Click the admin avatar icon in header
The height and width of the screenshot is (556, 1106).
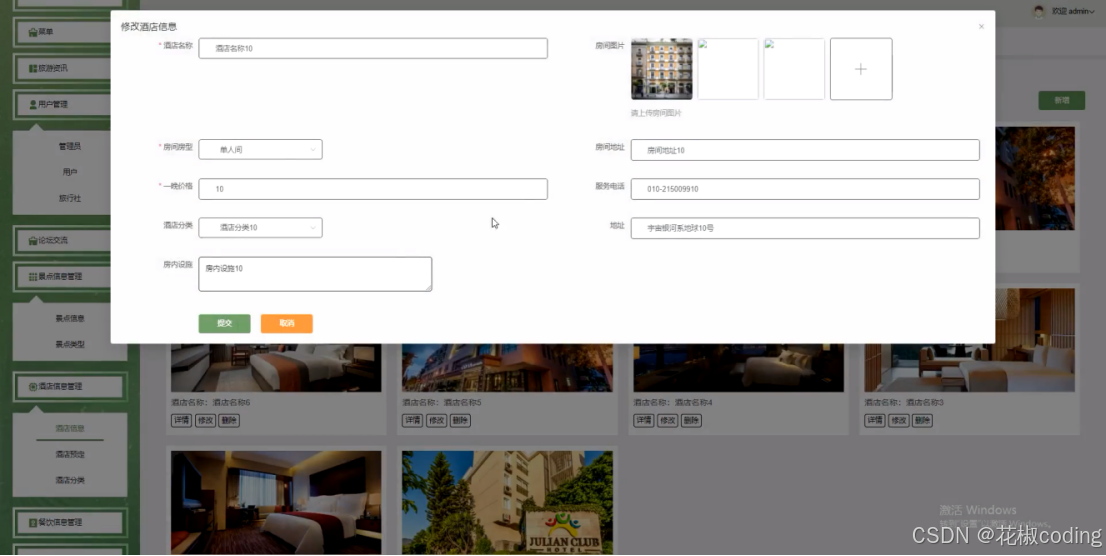1038,11
